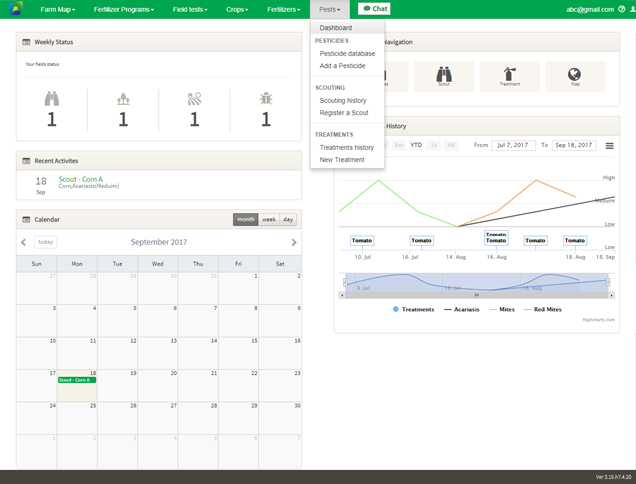Click the Tomato flag near 10. Jul
636x484 pixels.
click(362, 241)
